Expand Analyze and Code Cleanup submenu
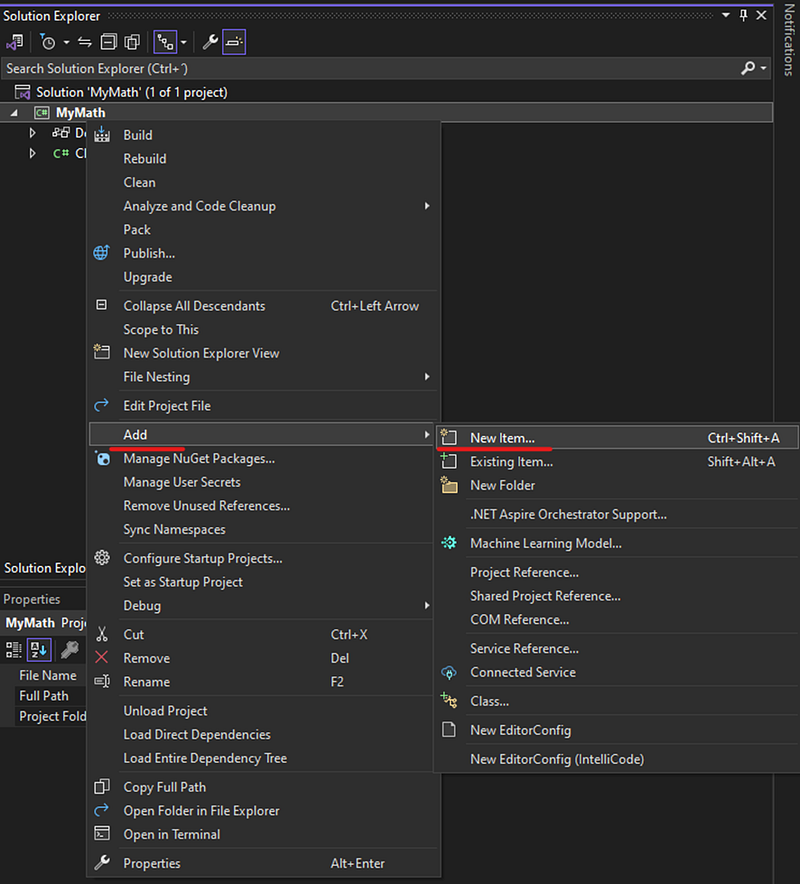The height and width of the screenshot is (884, 800). (263, 206)
